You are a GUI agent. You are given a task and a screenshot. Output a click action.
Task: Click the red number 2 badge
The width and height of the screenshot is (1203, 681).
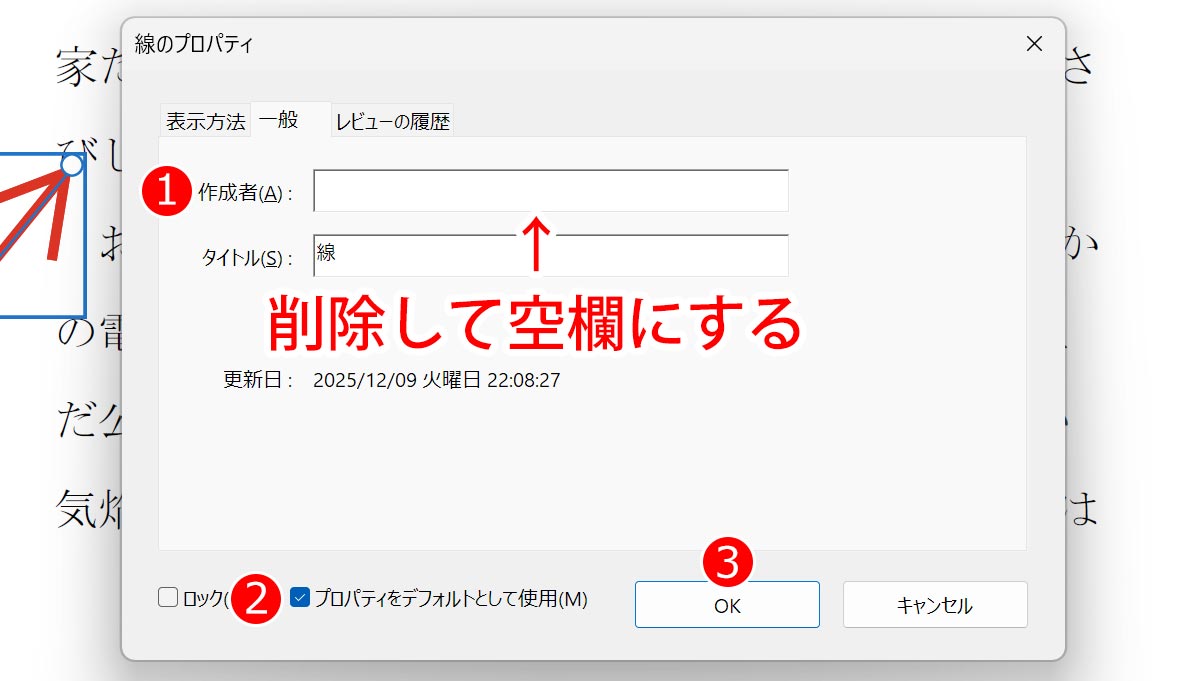256,599
